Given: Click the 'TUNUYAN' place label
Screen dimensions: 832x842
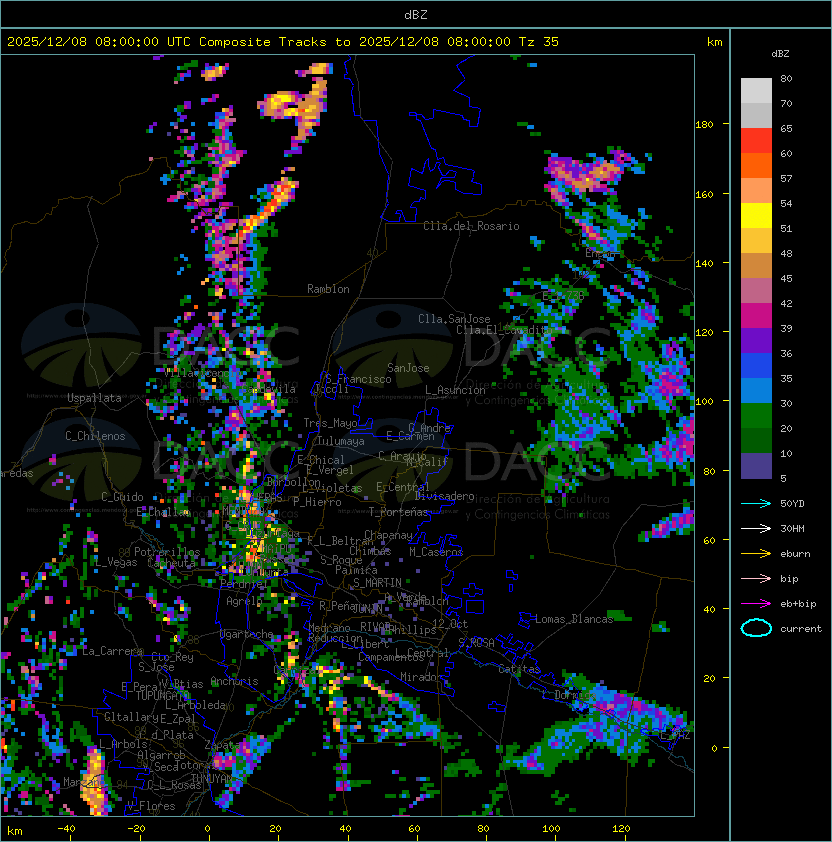Looking at the screenshot, I should (212, 778).
